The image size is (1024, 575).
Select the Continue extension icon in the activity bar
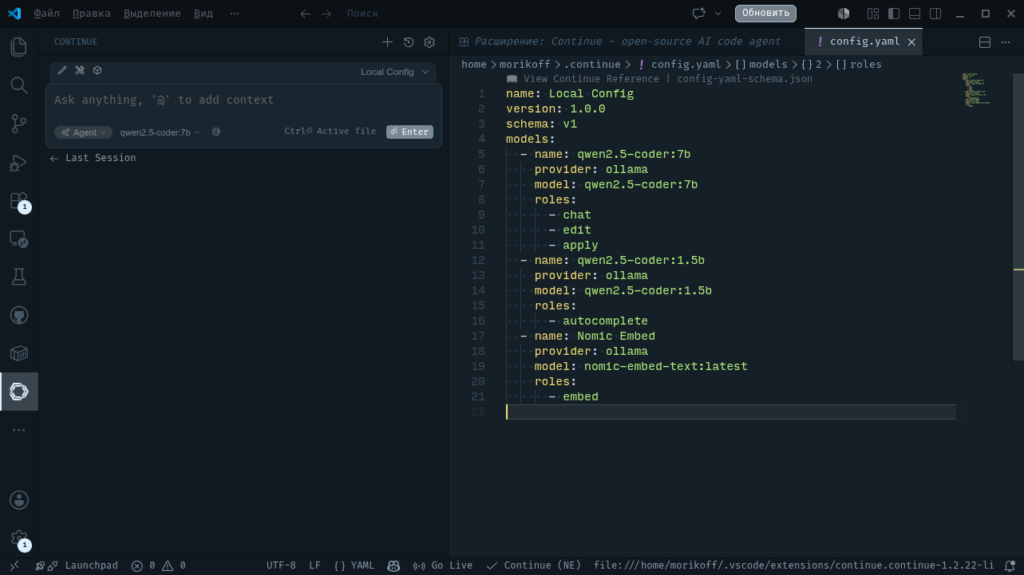click(19, 391)
